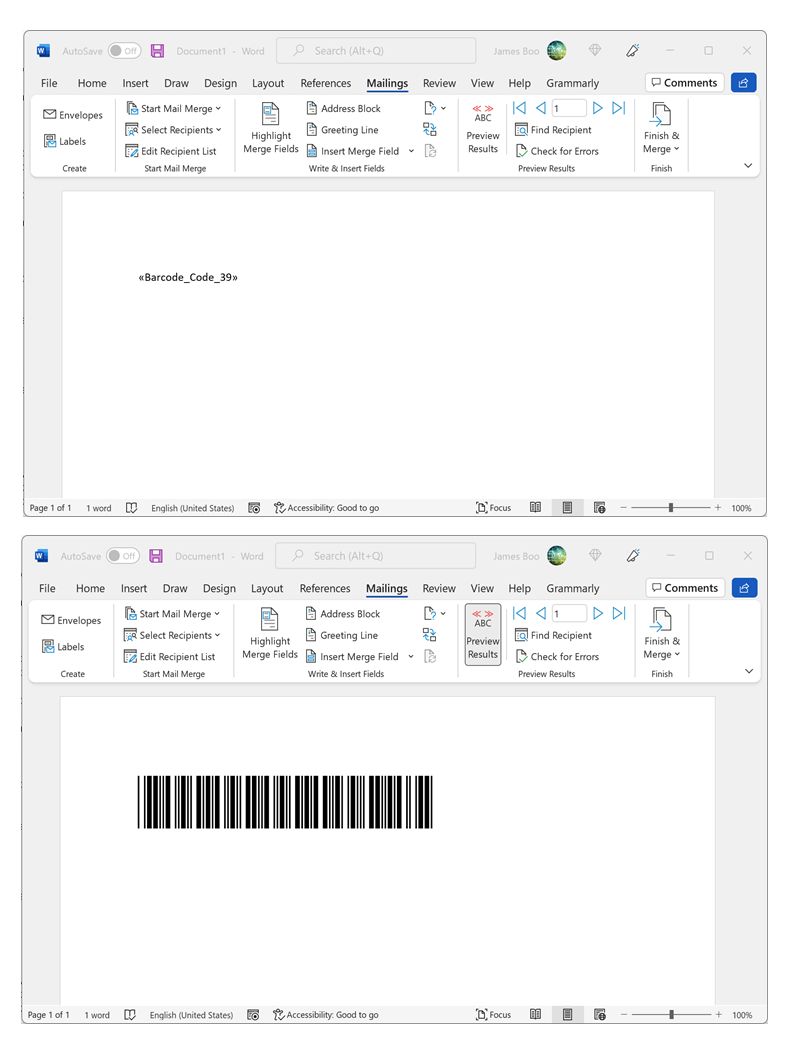Click Edit Recipient List in bottom window
Image resolution: width=797 pixels, height=1056 pixels.
pyautogui.click(x=170, y=656)
